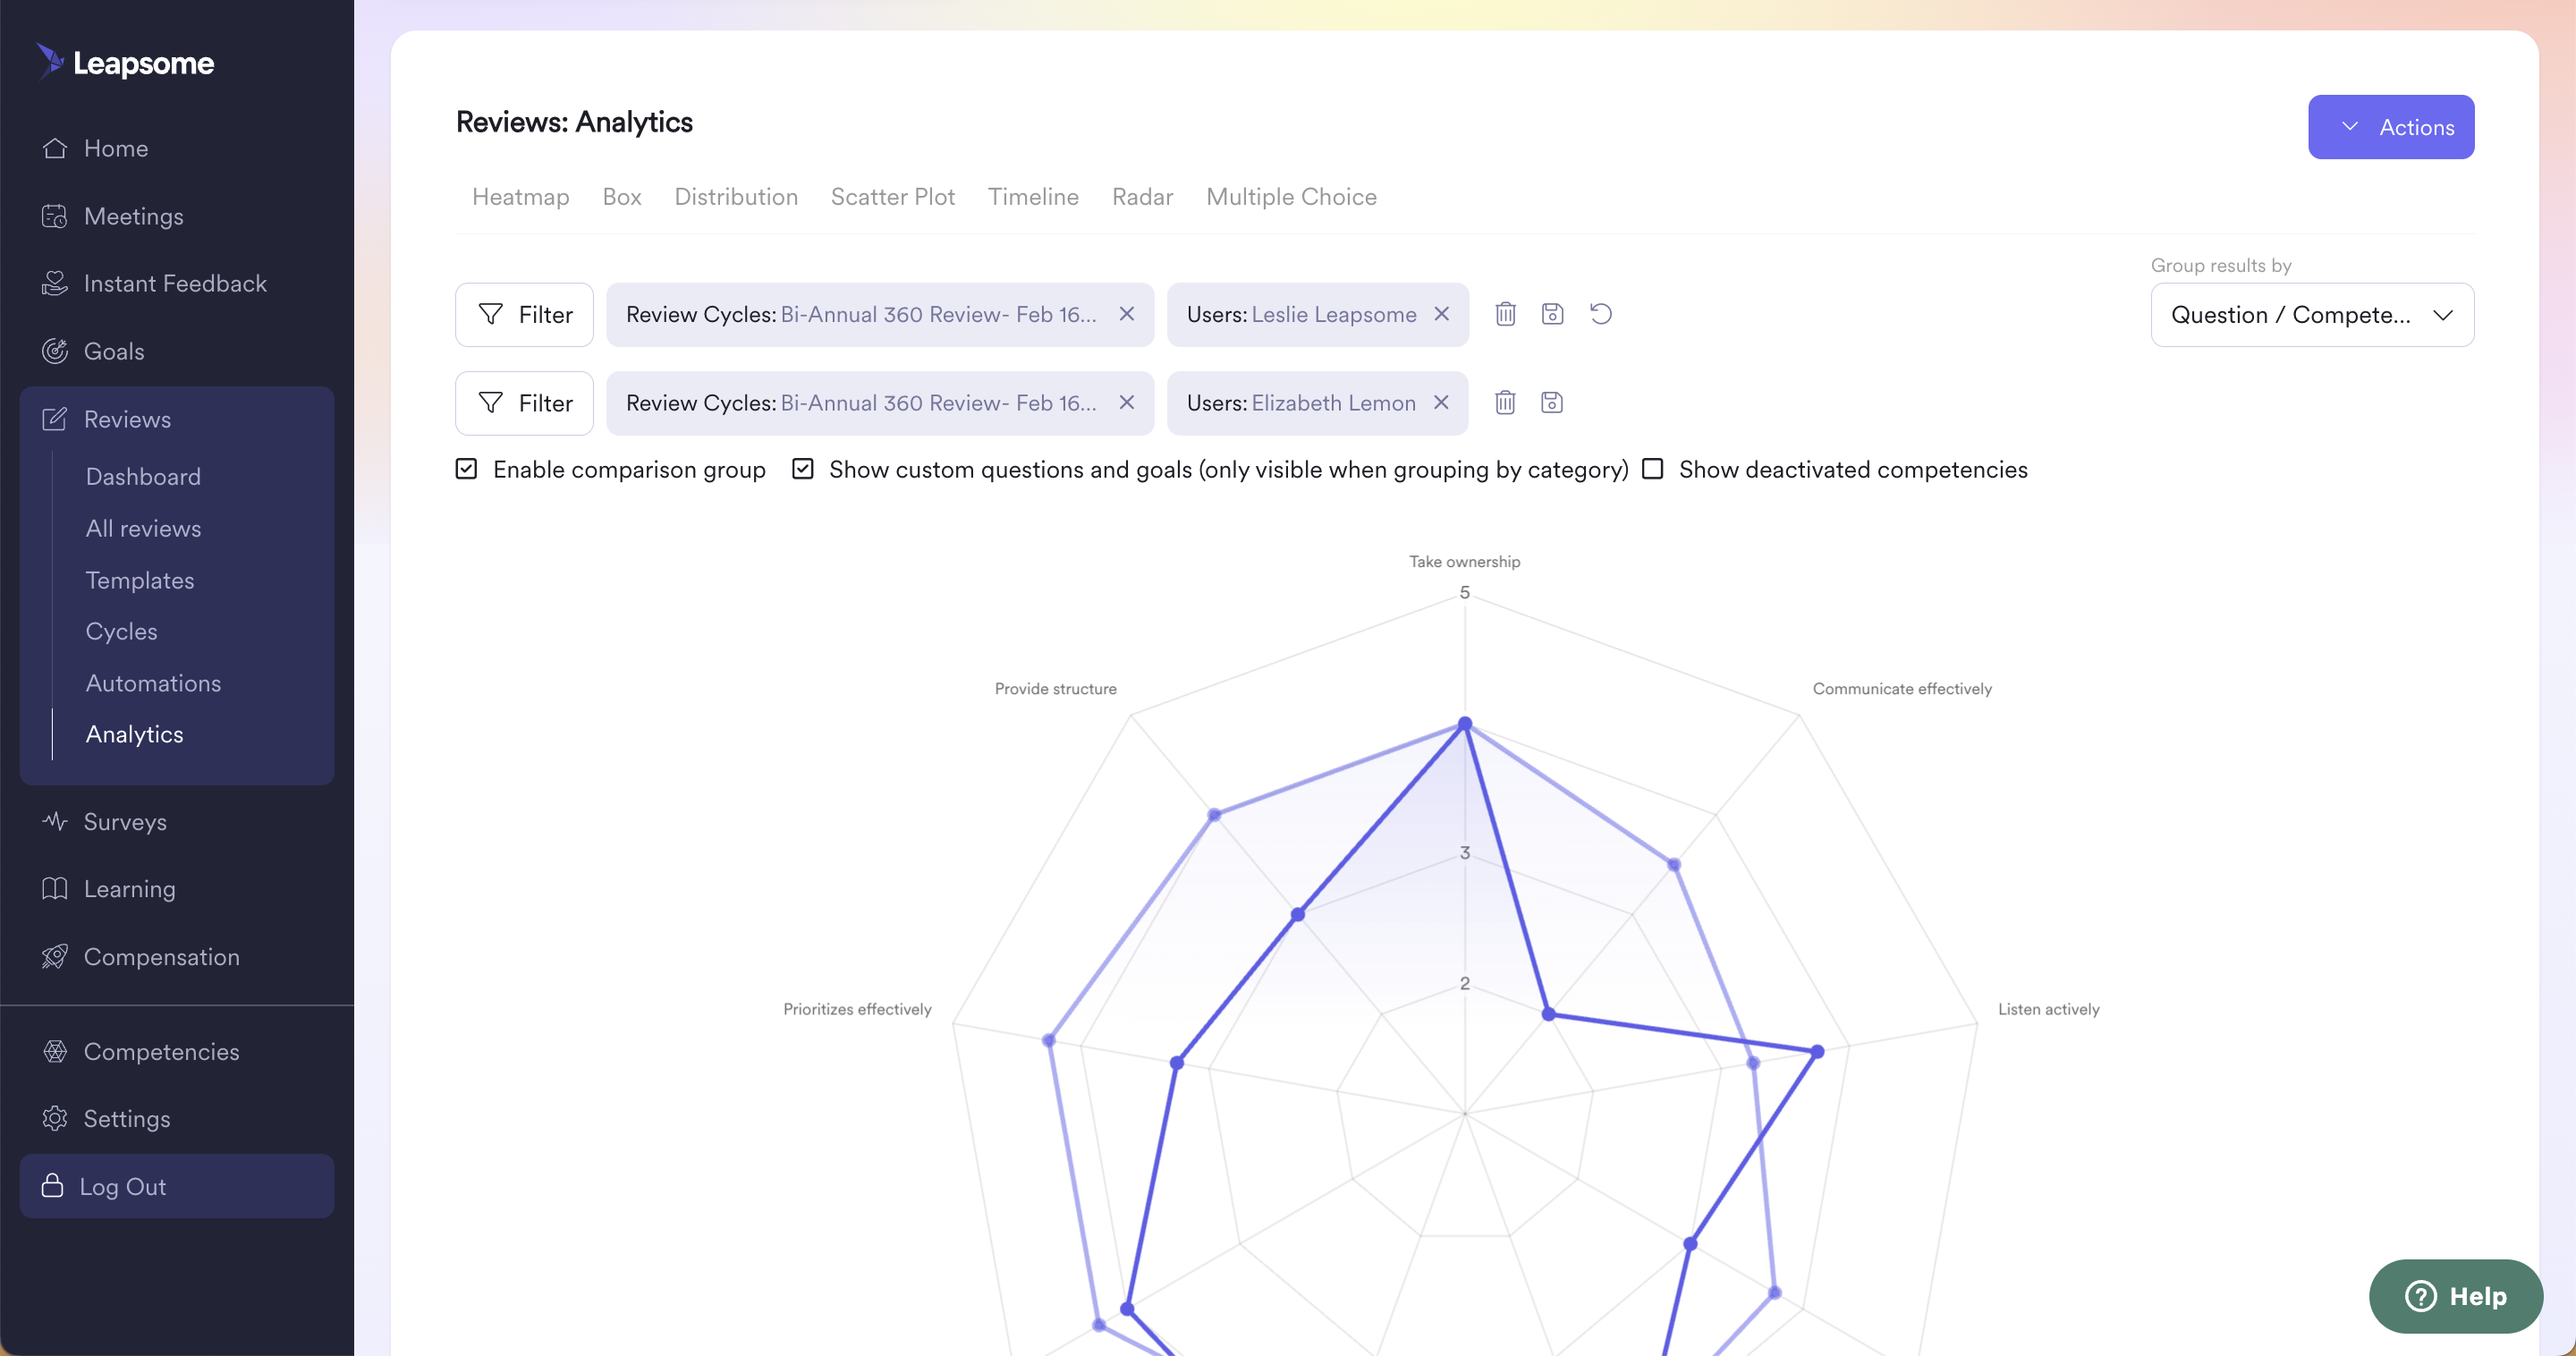
Task: Switch to the Distribution tab
Action: (x=736, y=196)
